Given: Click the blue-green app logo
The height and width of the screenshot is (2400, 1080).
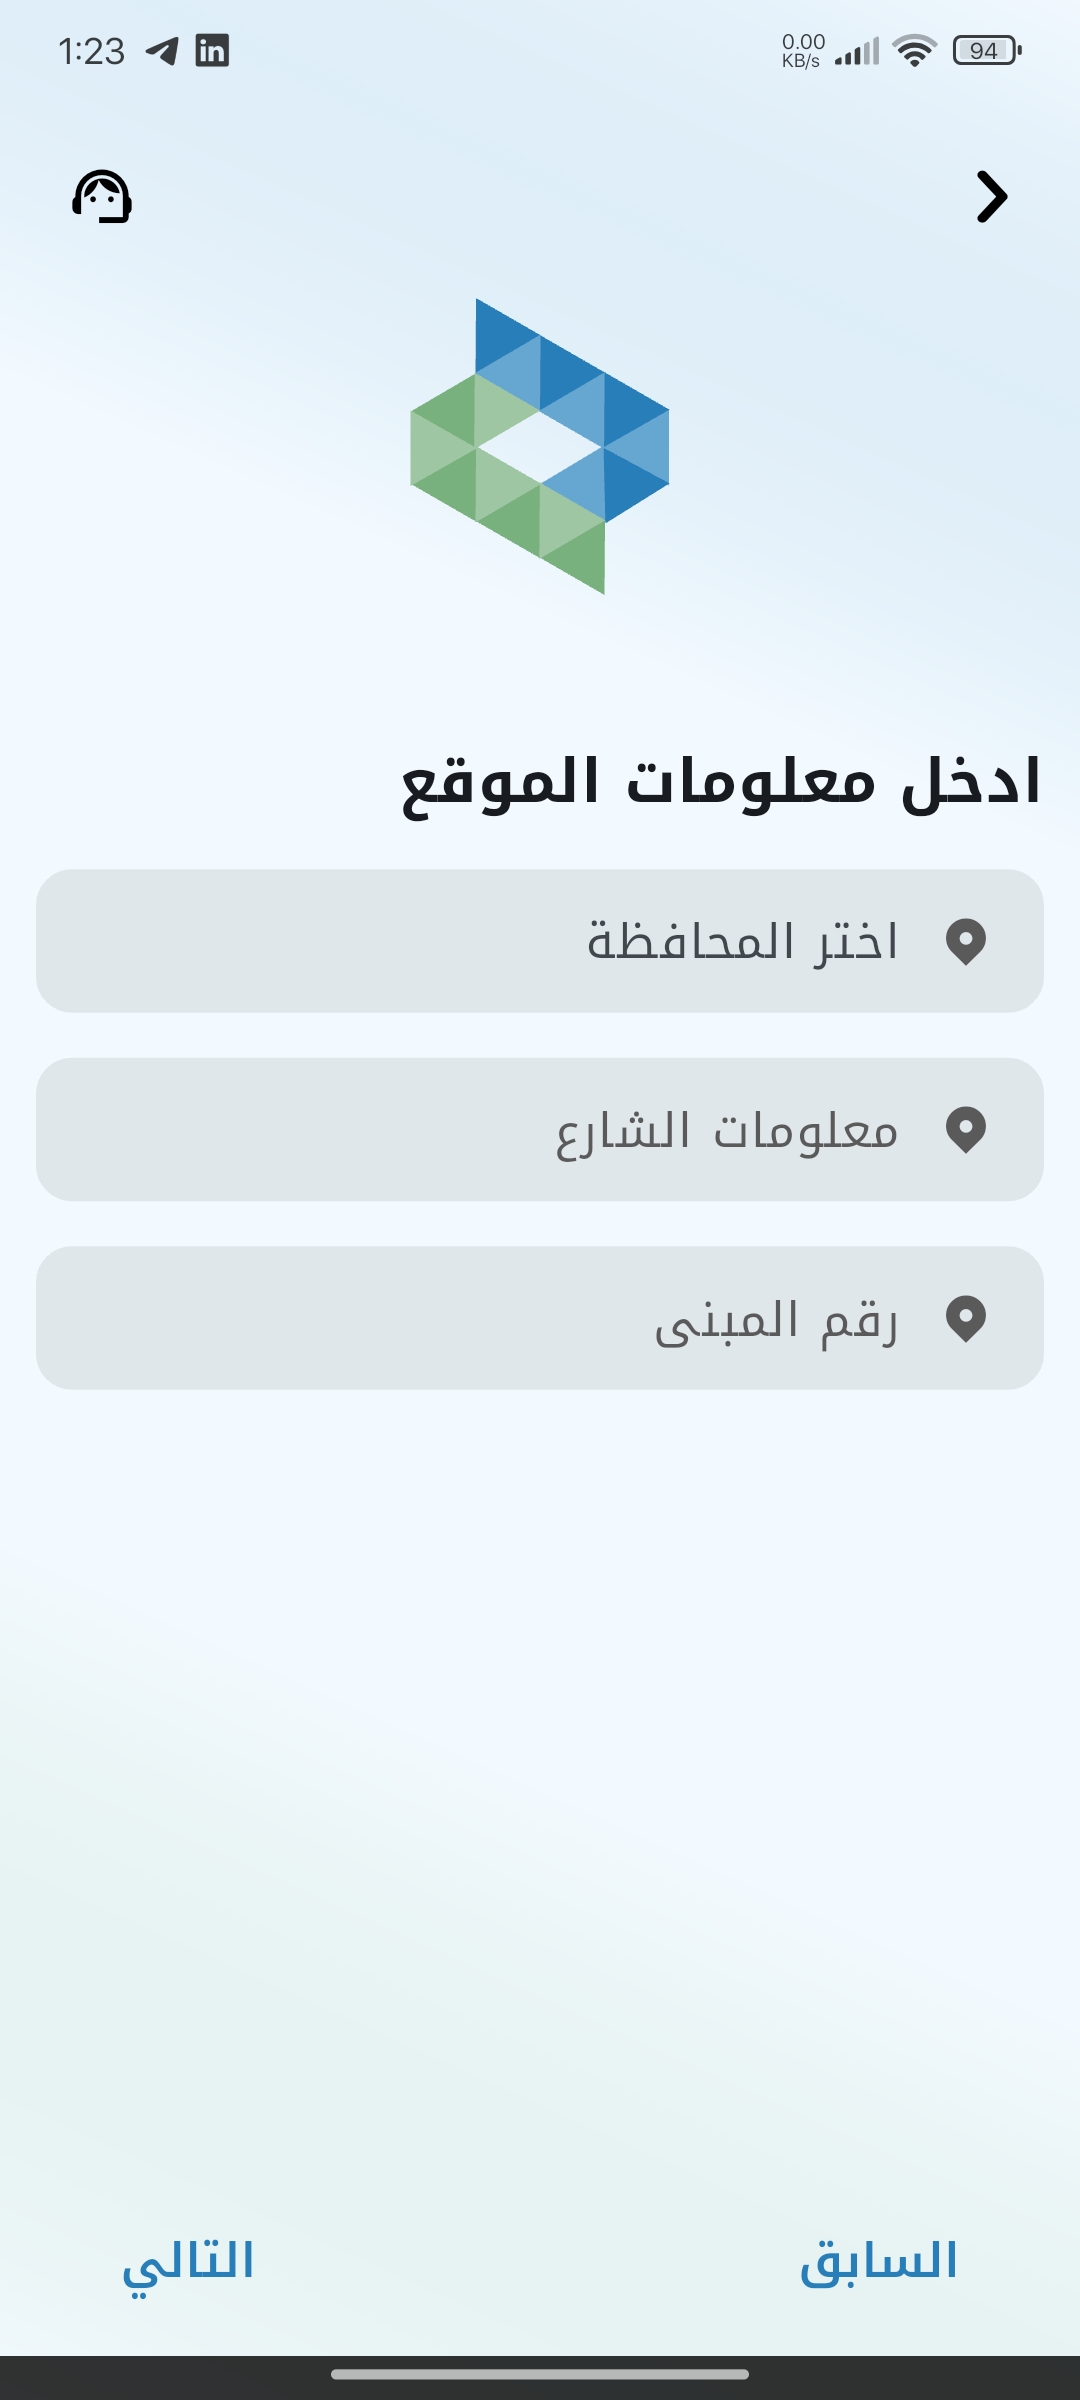Looking at the screenshot, I should click(540, 446).
